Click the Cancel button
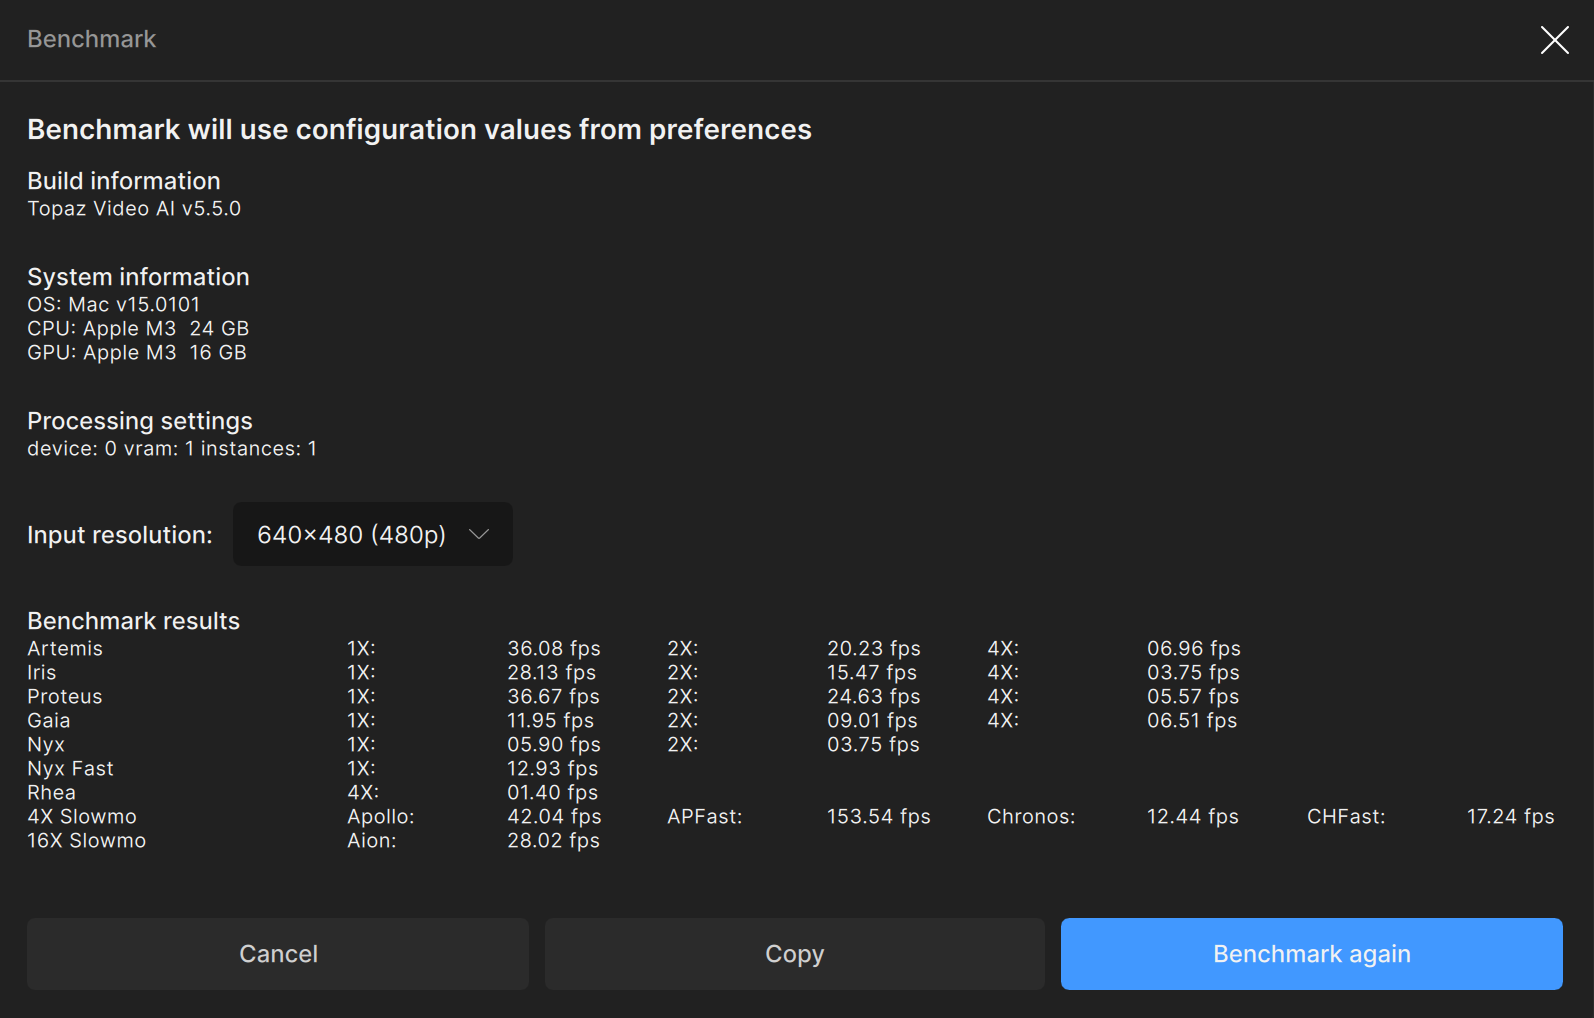This screenshot has width=1594, height=1018. pos(278,954)
